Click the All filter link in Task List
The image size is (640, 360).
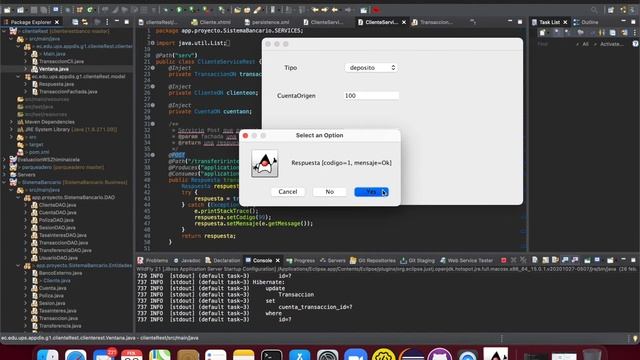coord(585,44)
